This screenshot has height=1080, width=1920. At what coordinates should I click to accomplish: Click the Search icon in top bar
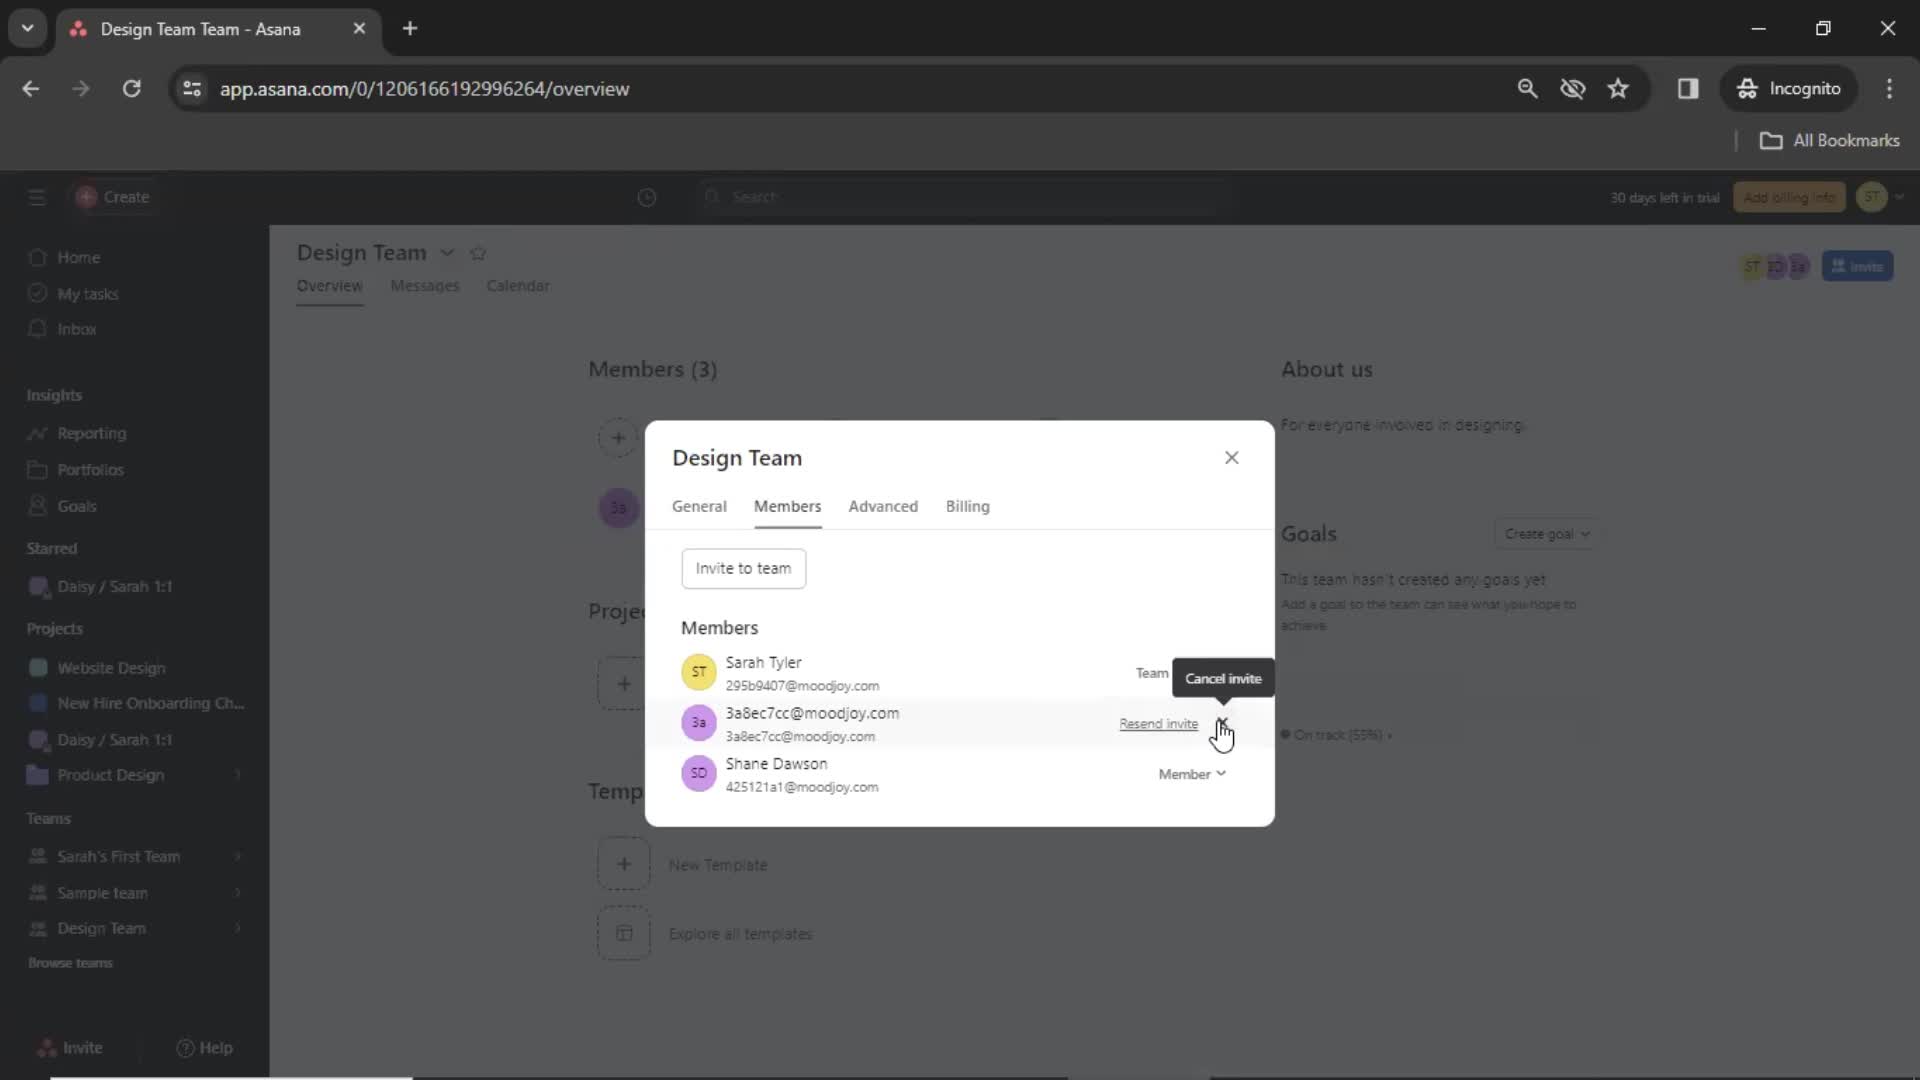point(712,196)
